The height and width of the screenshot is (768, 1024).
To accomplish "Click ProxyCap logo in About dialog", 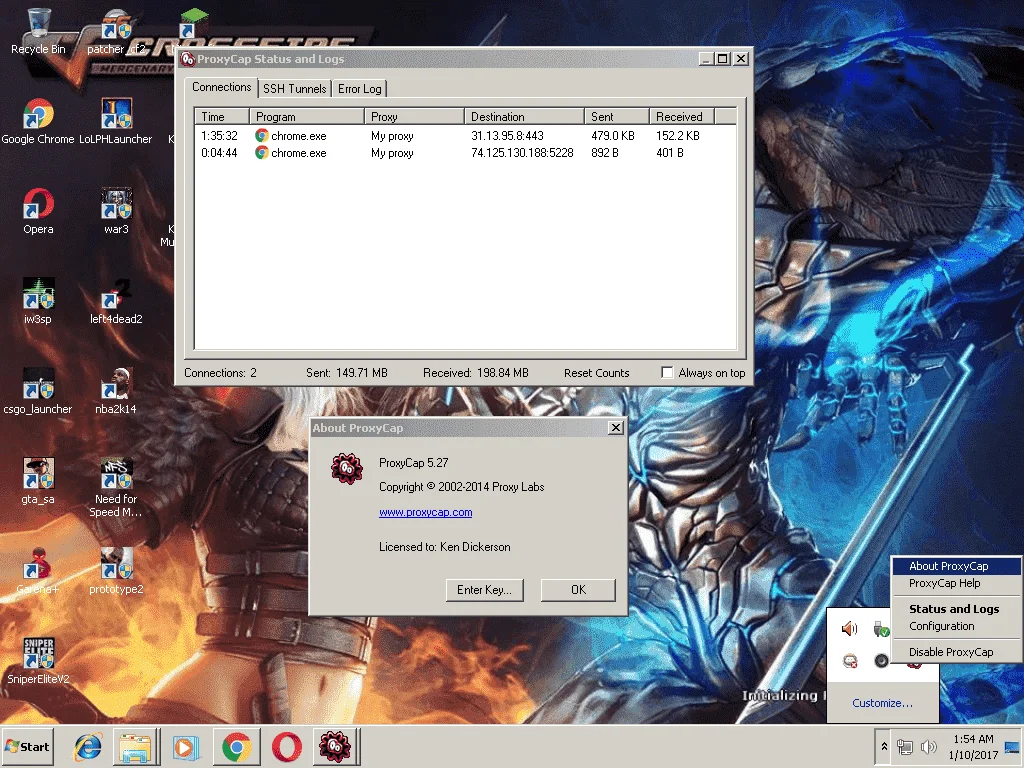I will (347, 468).
